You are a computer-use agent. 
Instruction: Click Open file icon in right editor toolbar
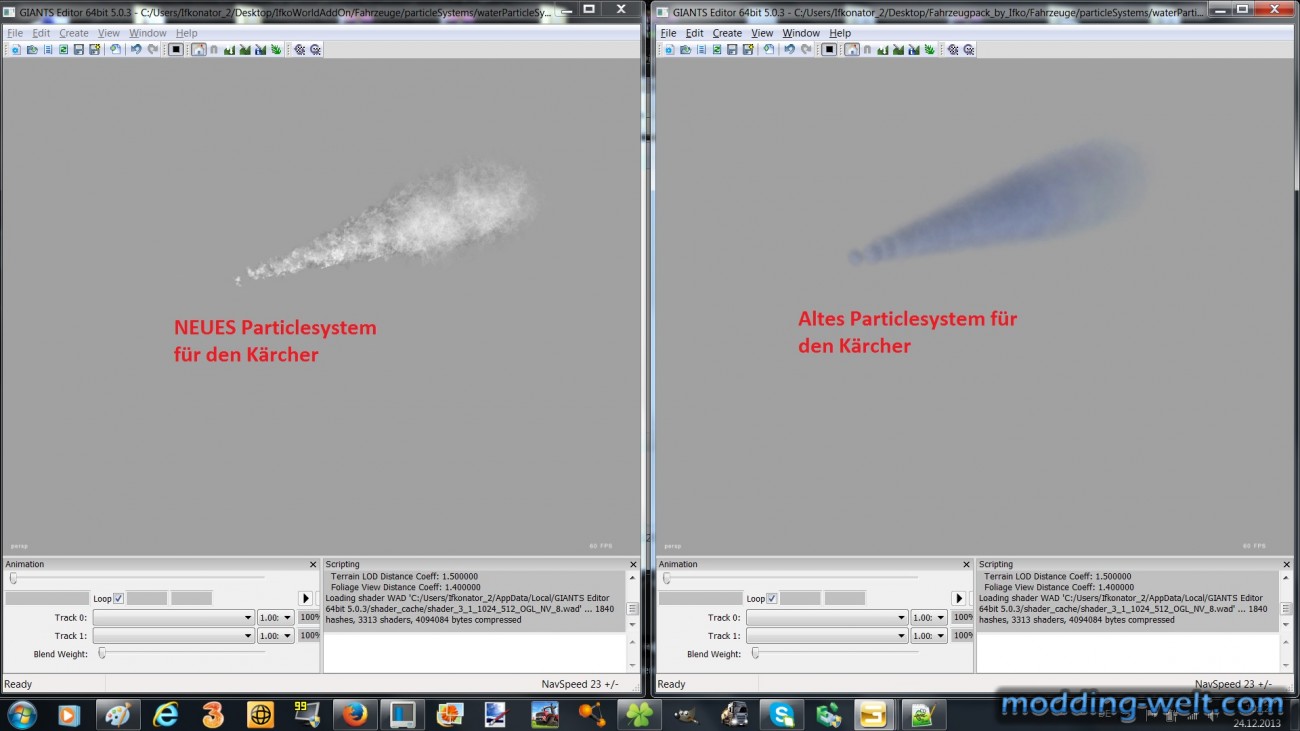pyautogui.click(x=686, y=49)
